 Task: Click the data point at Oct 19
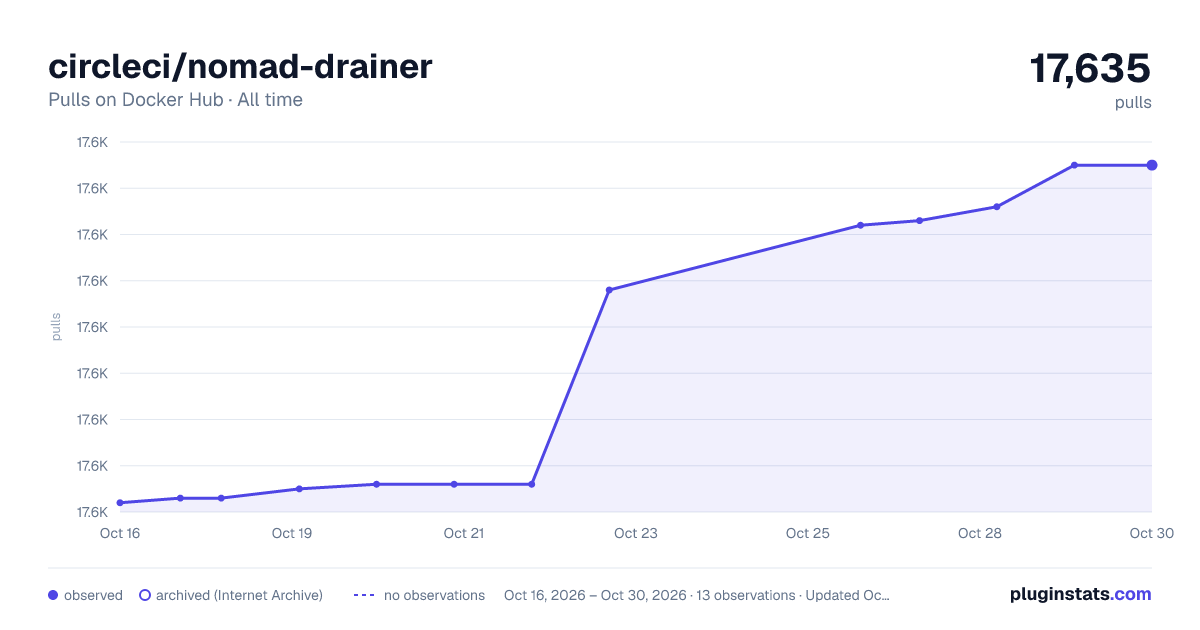pyautogui.click(x=299, y=489)
